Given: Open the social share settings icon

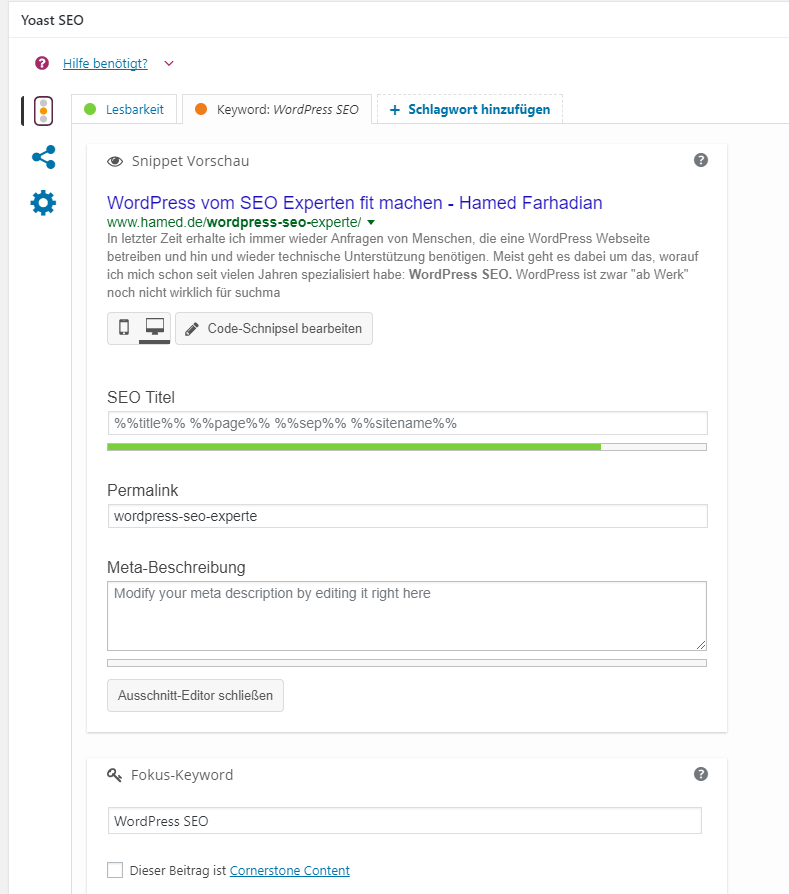Looking at the screenshot, I should point(43,157).
